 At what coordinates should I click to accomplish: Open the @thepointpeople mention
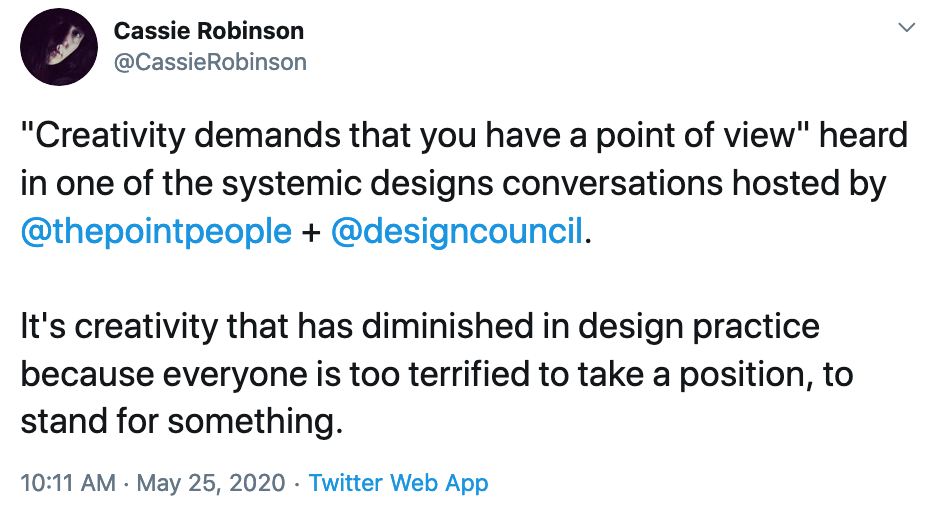(156, 232)
